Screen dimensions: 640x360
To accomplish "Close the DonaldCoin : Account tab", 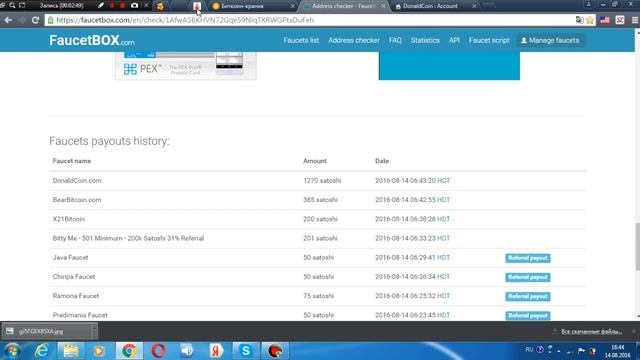I will pyautogui.click(x=474, y=6).
